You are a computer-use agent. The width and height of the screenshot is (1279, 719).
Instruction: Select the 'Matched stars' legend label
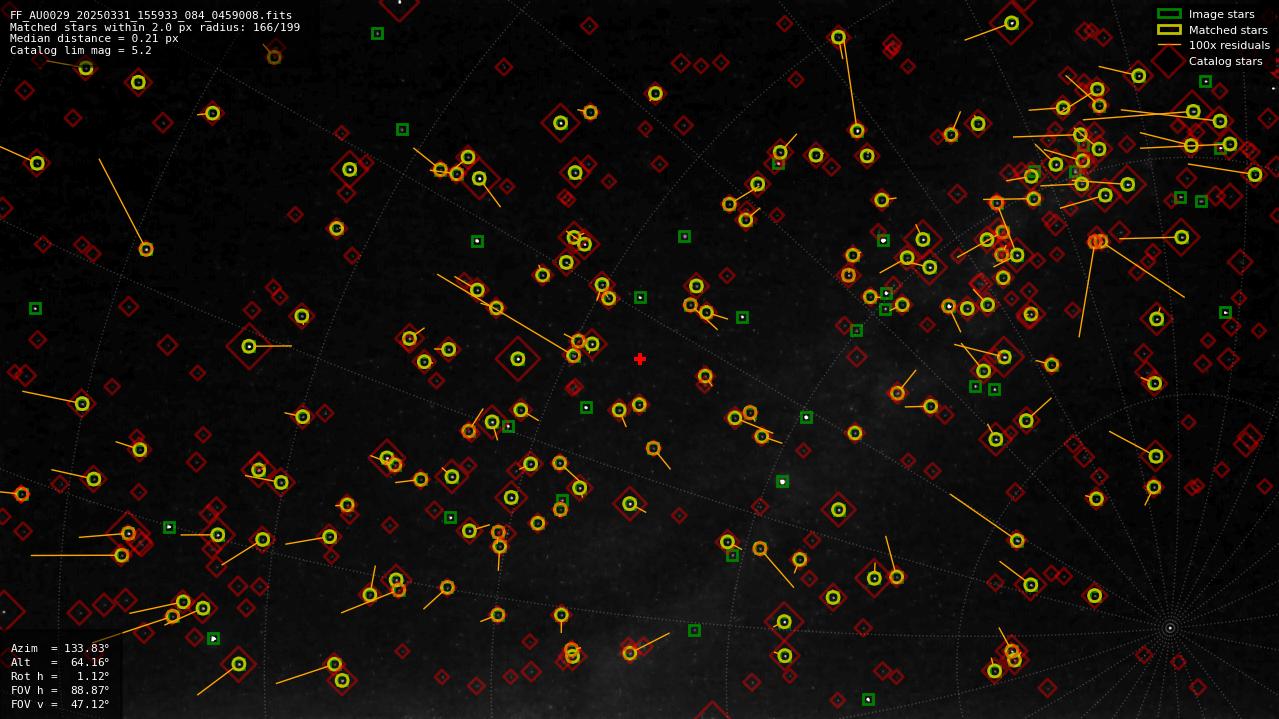click(1228, 30)
